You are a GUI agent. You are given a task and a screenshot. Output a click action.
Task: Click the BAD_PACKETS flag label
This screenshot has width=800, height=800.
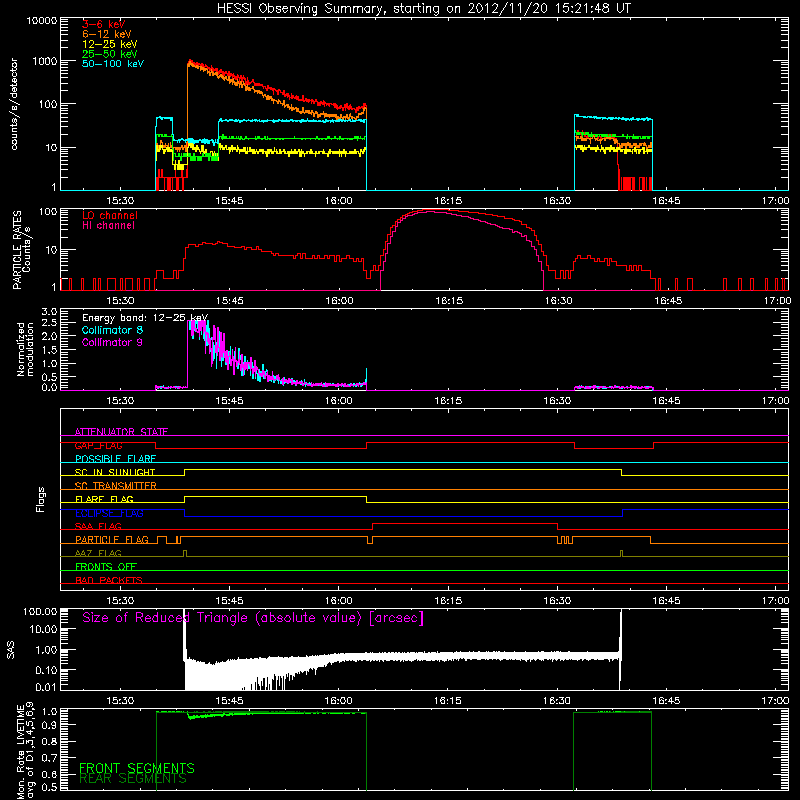[x=109, y=580]
